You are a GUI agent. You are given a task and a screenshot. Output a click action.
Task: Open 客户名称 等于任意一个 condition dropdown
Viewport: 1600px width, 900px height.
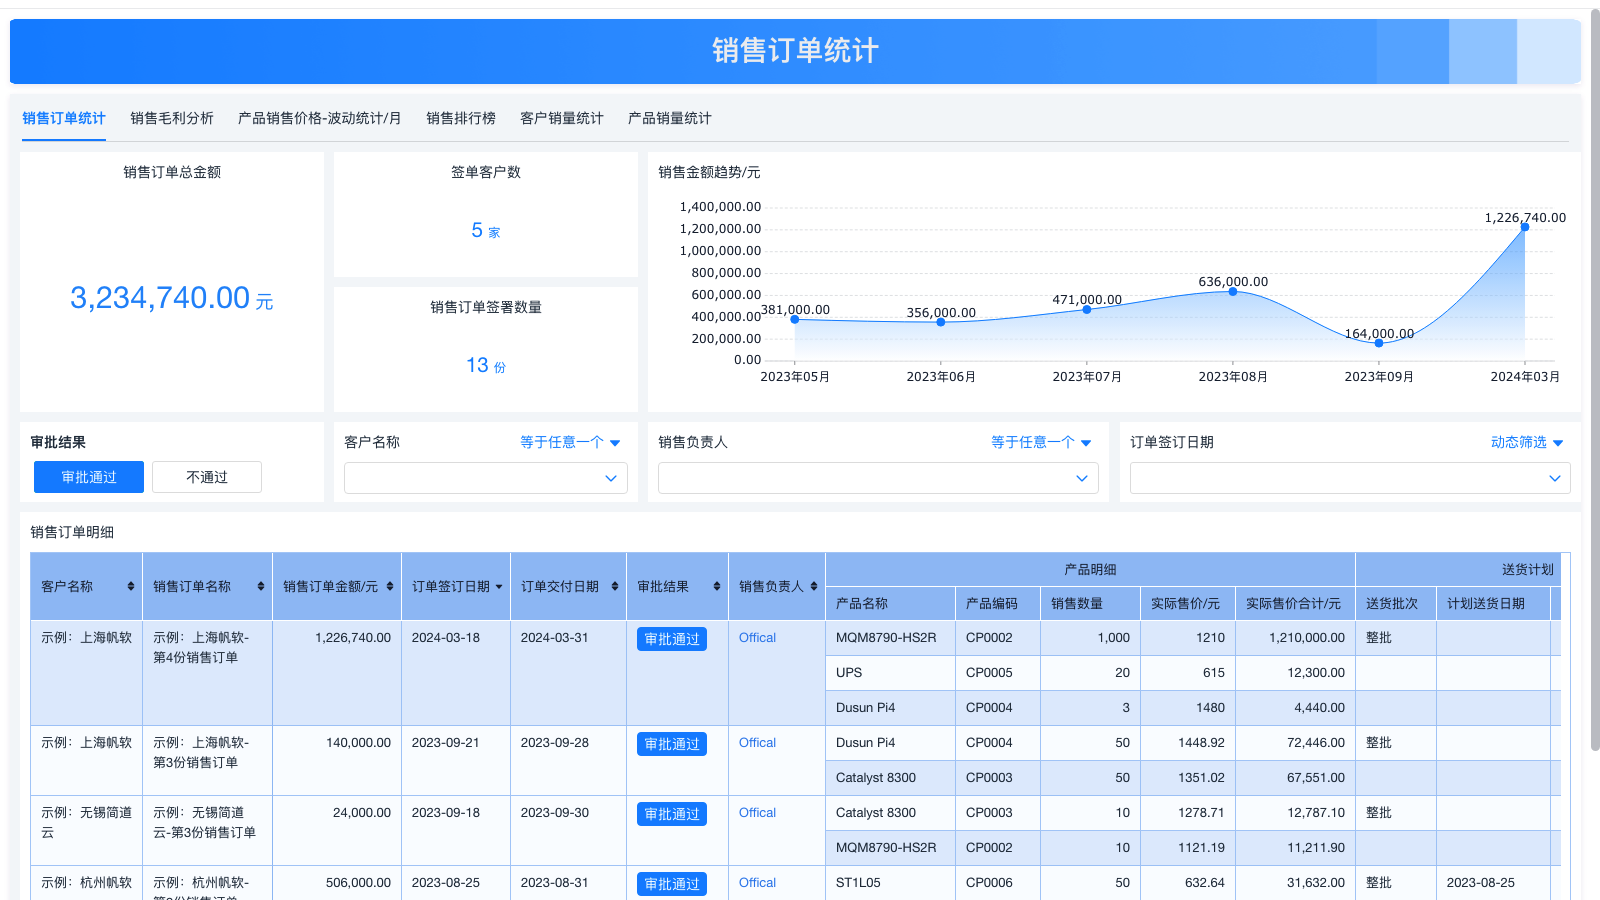570,442
